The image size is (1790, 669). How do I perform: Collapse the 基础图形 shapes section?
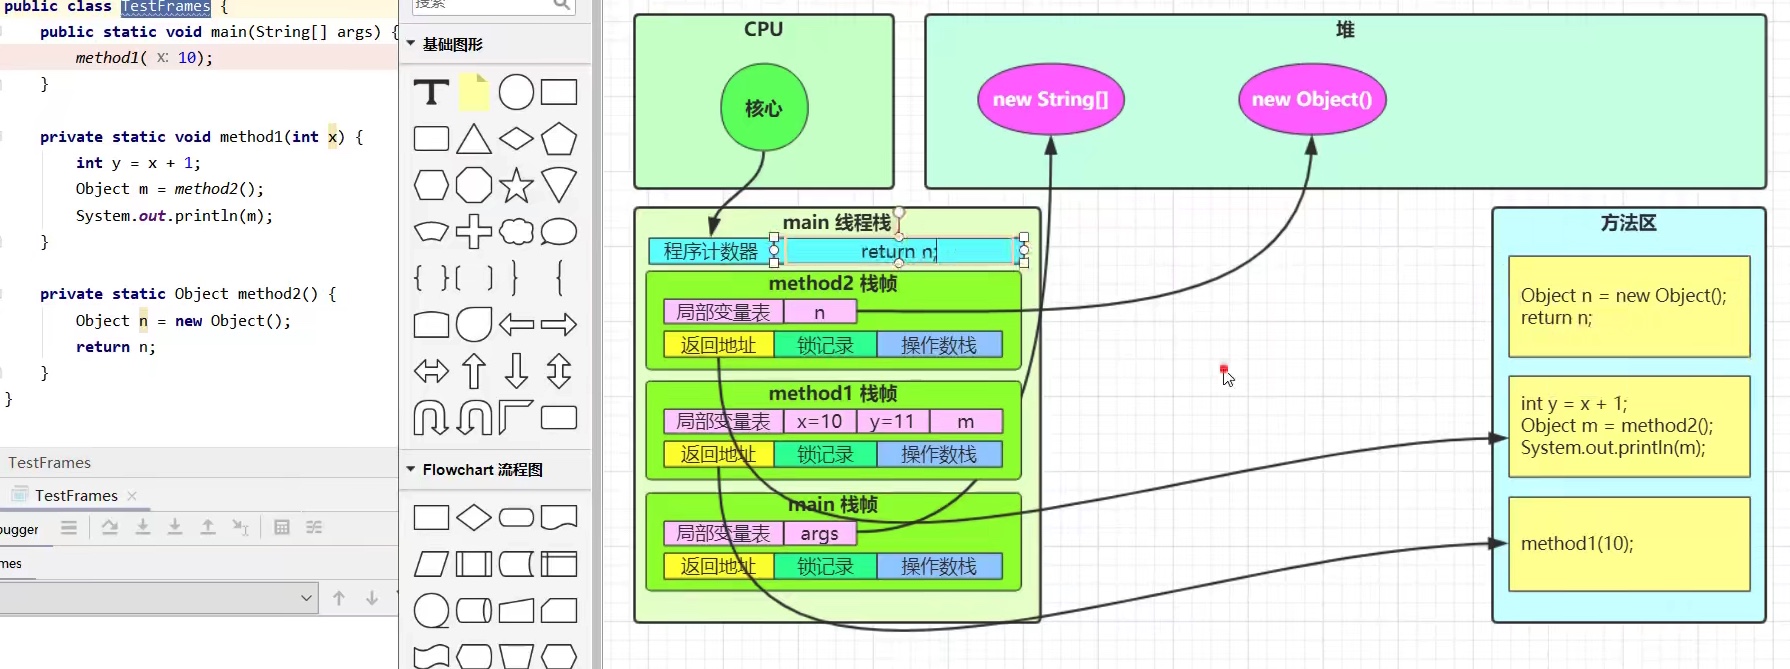[x=410, y=44]
